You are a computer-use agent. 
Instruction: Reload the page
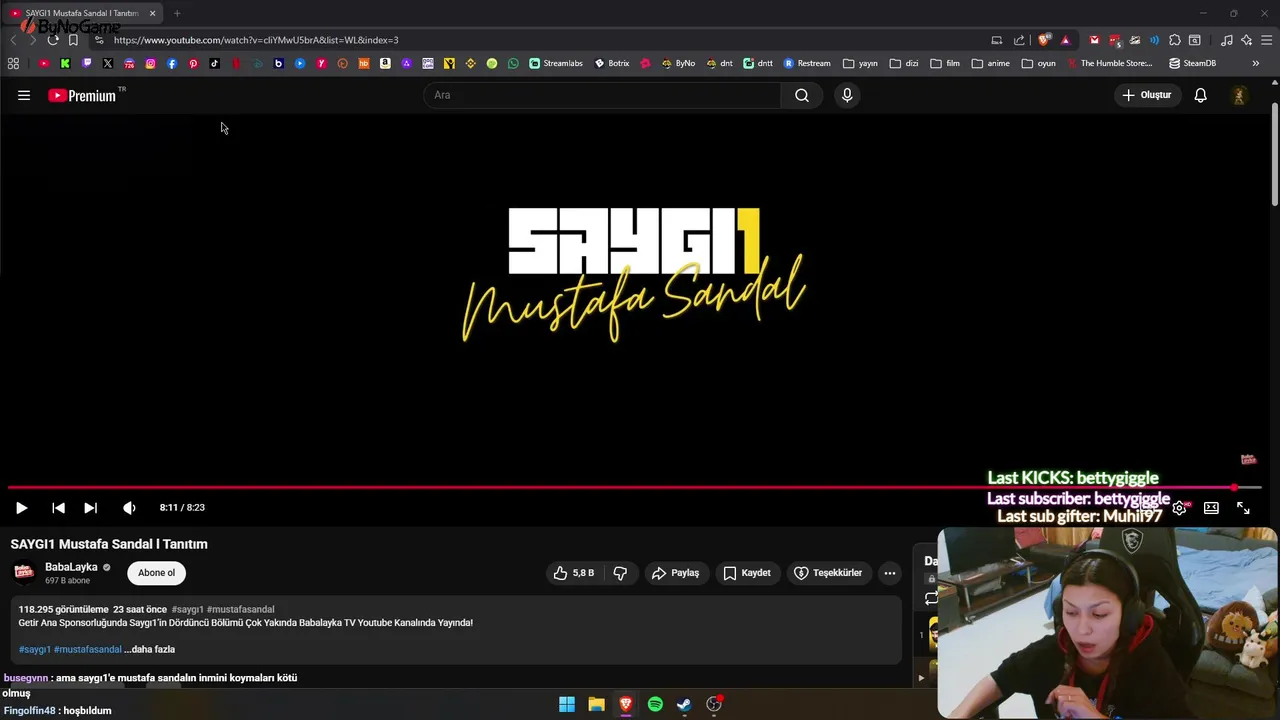pos(52,40)
